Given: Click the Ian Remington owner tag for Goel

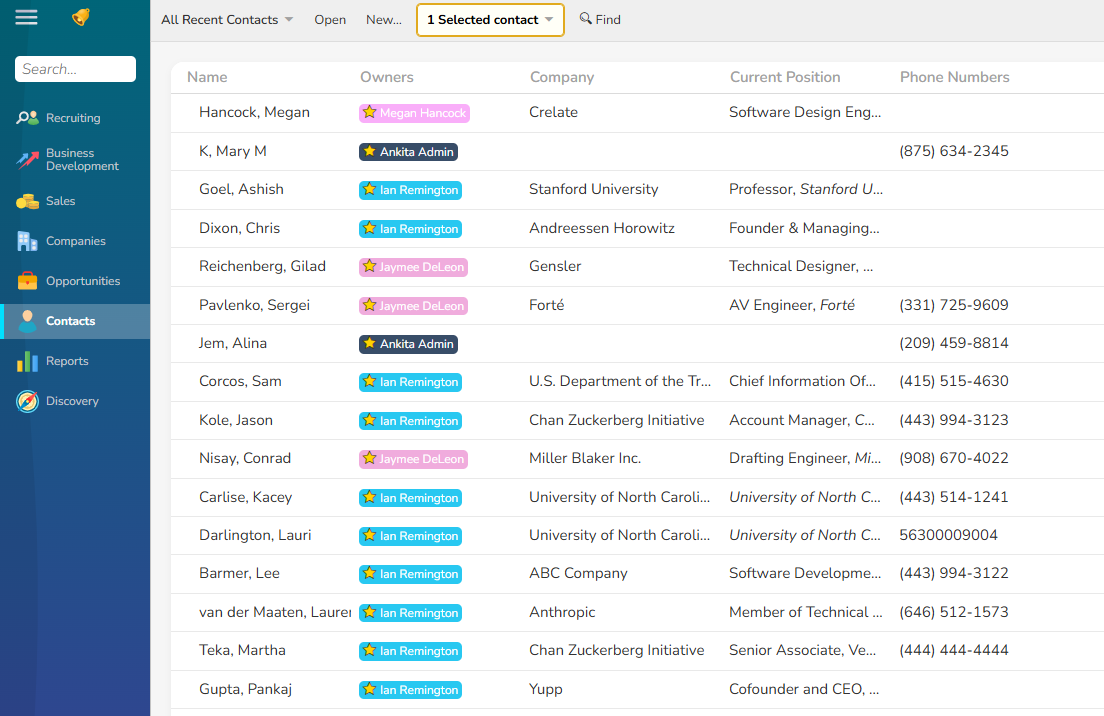Looking at the screenshot, I should pyautogui.click(x=410, y=190).
